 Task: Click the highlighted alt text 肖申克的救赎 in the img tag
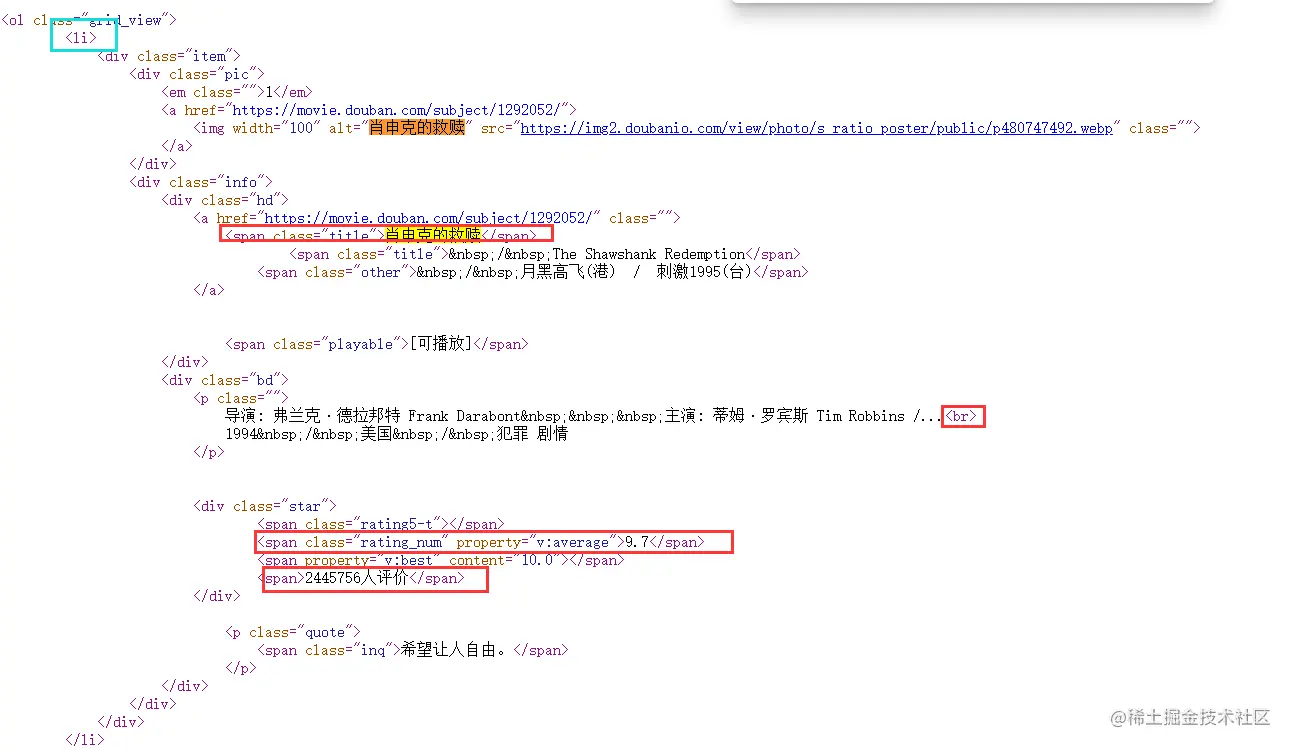[417, 128]
